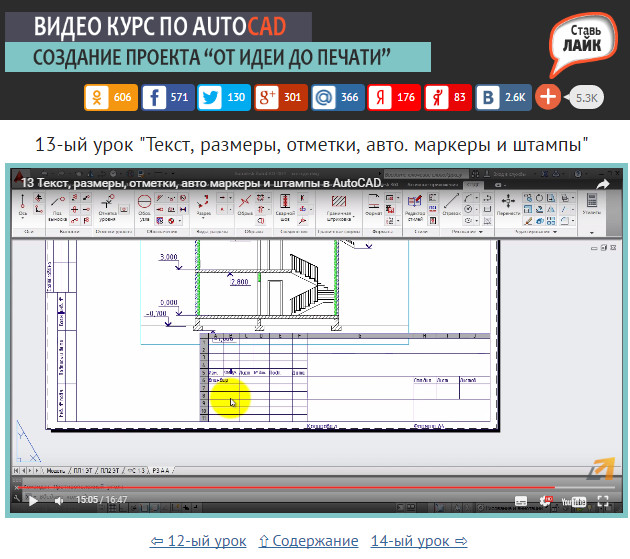Toggle subtitles in the video player
The width and height of the screenshot is (630, 559).
pyautogui.click(x=521, y=501)
